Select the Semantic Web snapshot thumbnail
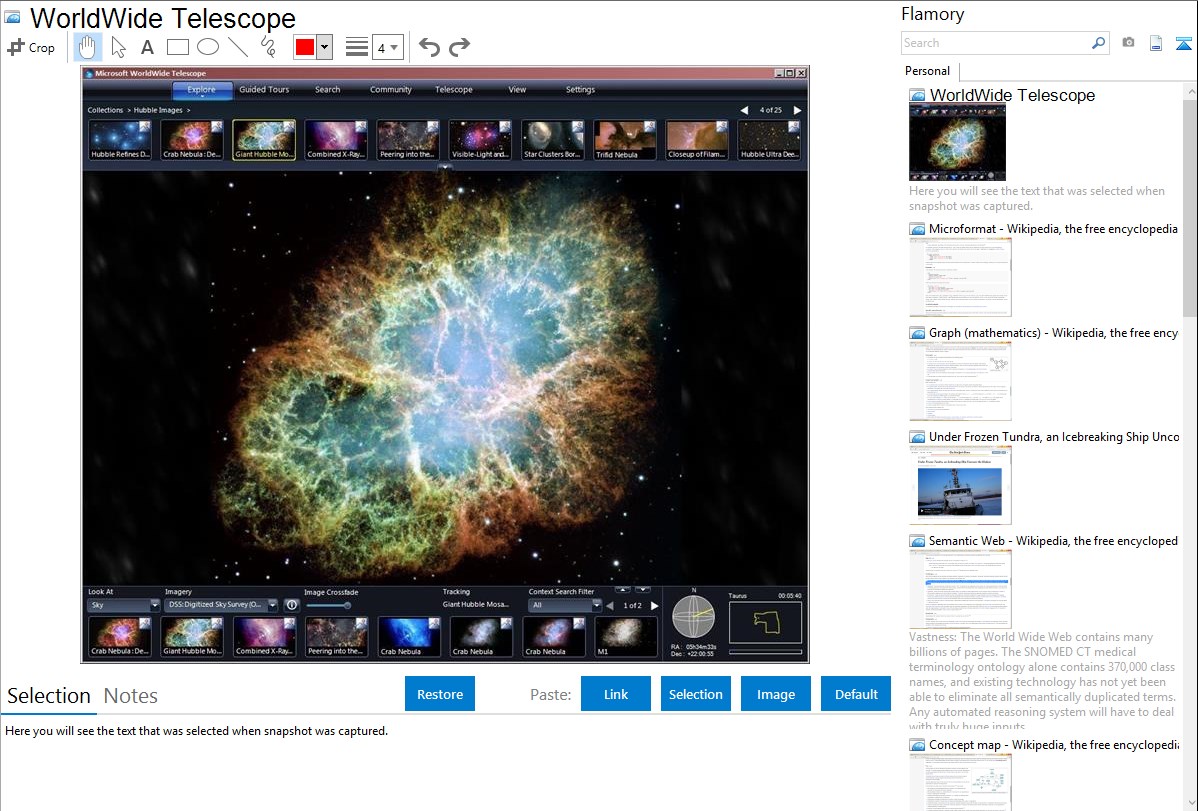The width and height of the screenshot is (1198, 811). pos(960,589)
